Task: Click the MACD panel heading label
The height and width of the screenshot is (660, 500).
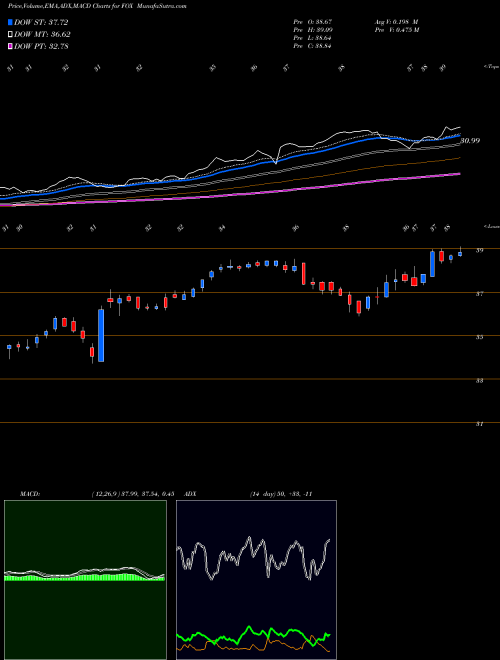Action: (30, 494)
